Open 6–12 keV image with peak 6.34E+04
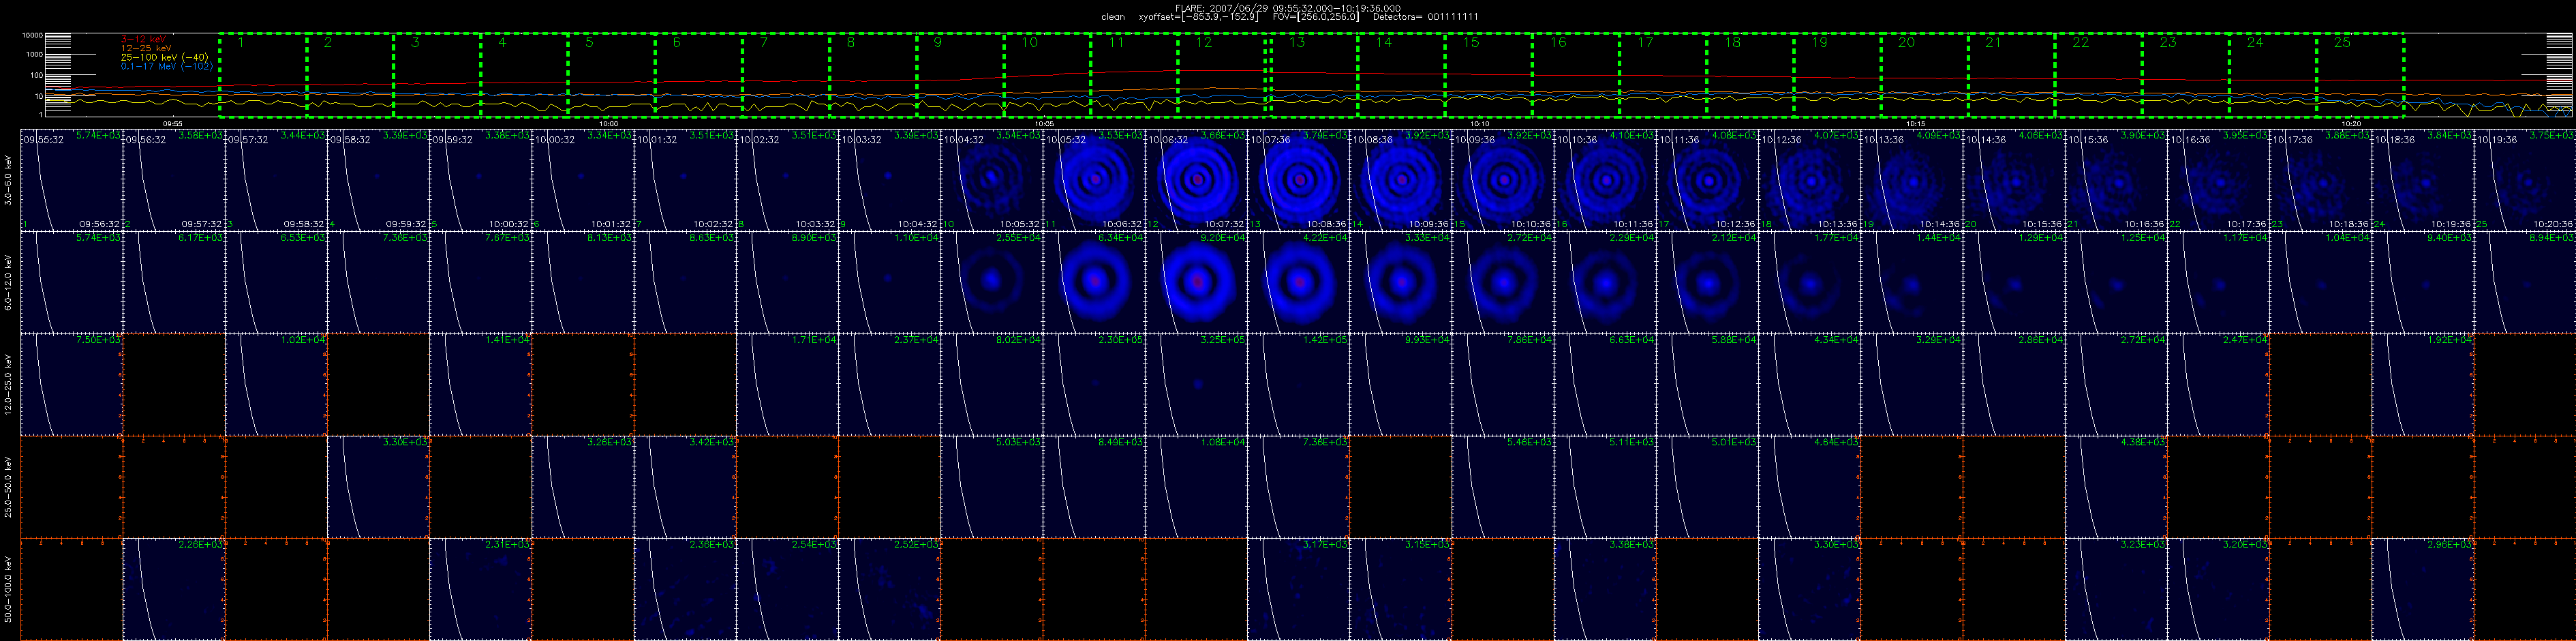Screen dimensions: 2576x641 click(1094, 282)
